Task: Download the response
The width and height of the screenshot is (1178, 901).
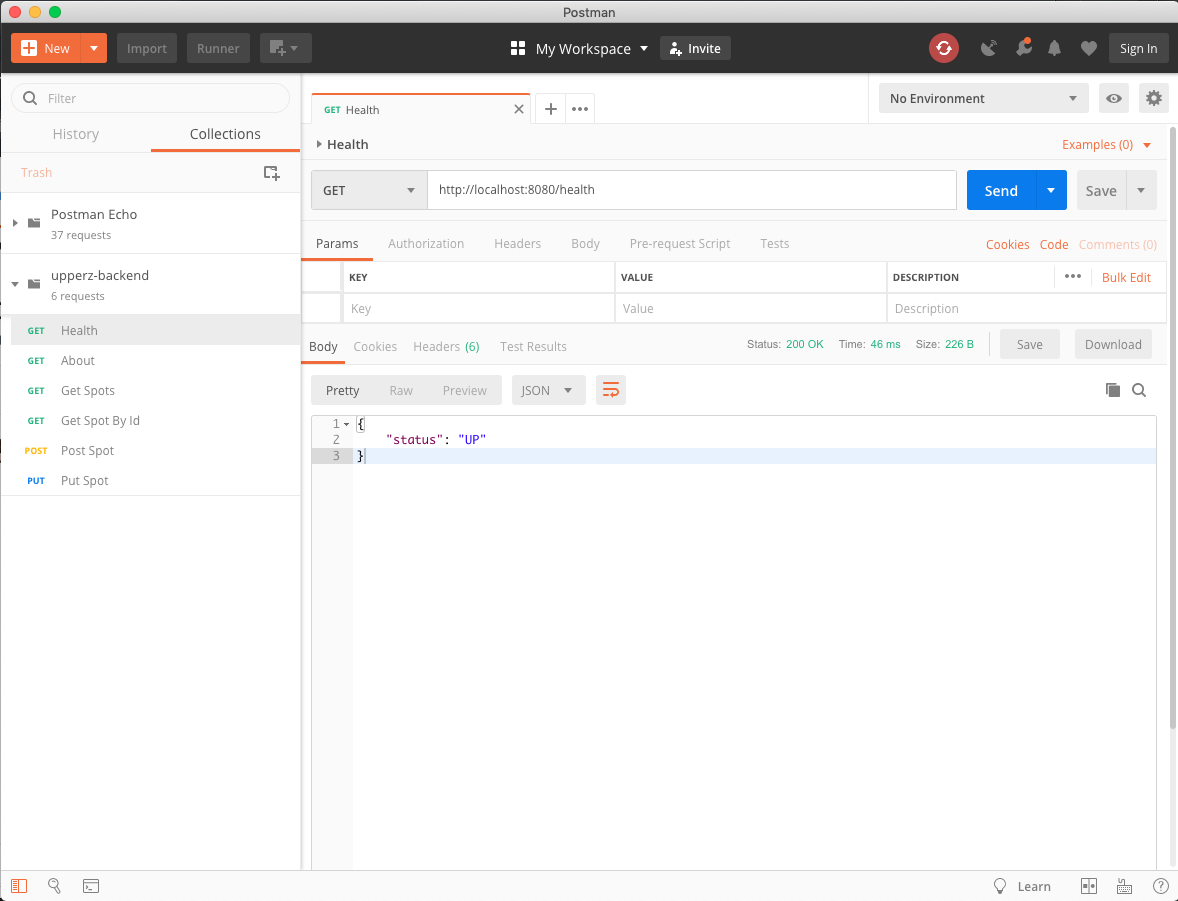Action: point(1113,344)
